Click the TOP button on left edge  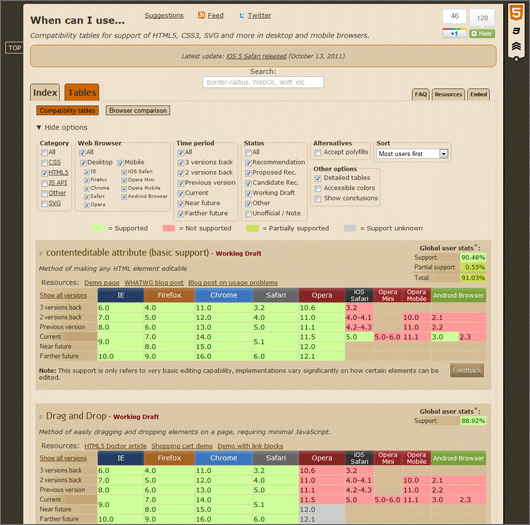point(15,48)
